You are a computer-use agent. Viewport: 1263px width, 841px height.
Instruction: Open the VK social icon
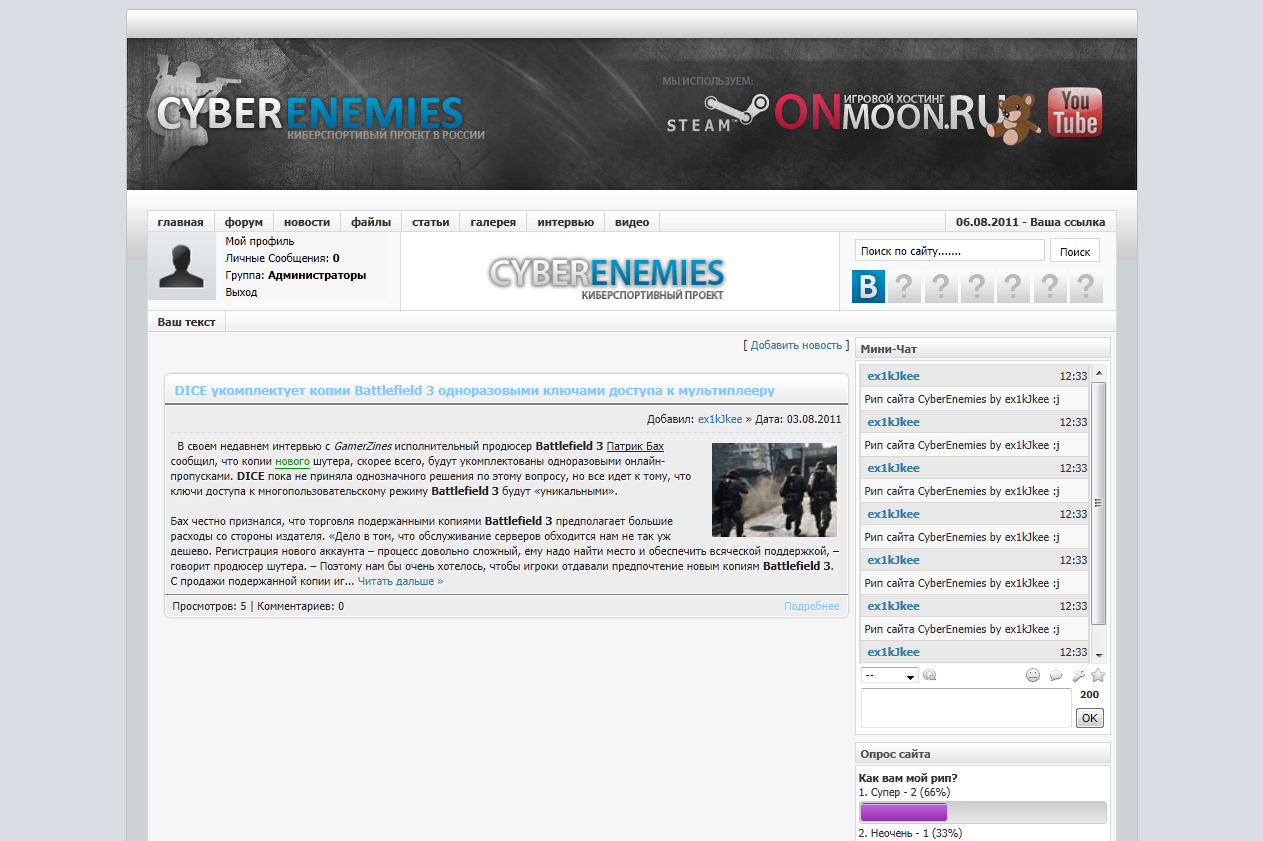868,287
